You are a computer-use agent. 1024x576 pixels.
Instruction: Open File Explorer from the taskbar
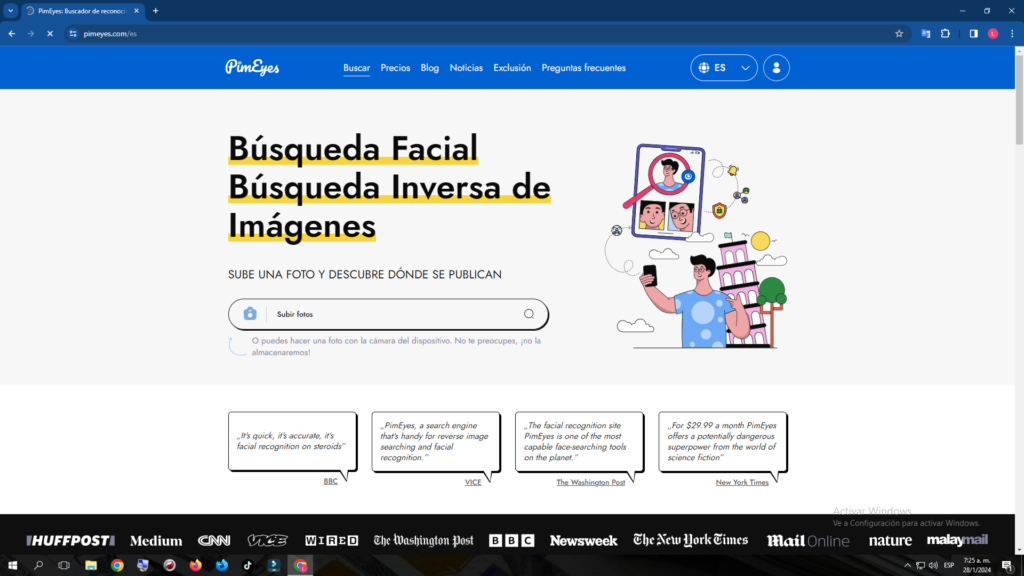pyautogui.click(x=91, y=566)
